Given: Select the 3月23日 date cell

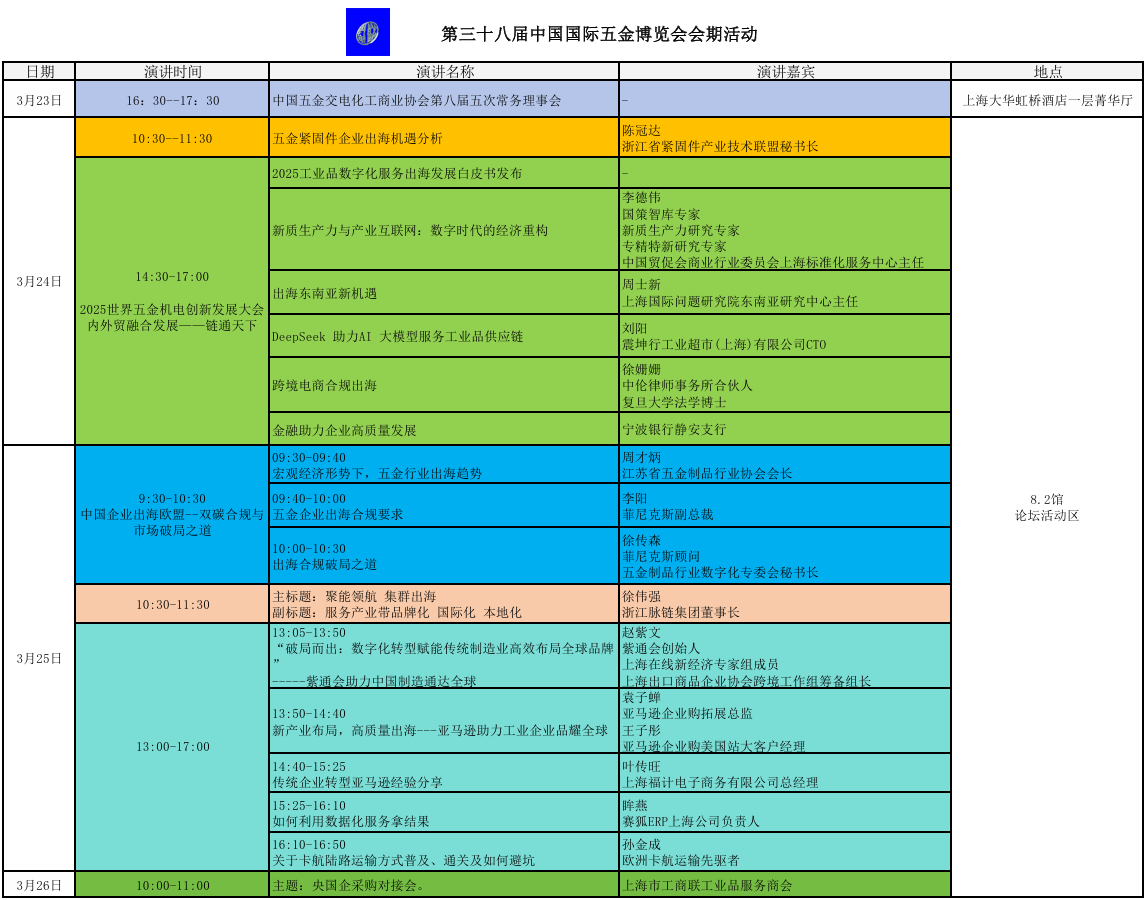Looking at the screenshot, I should [39, 99].
